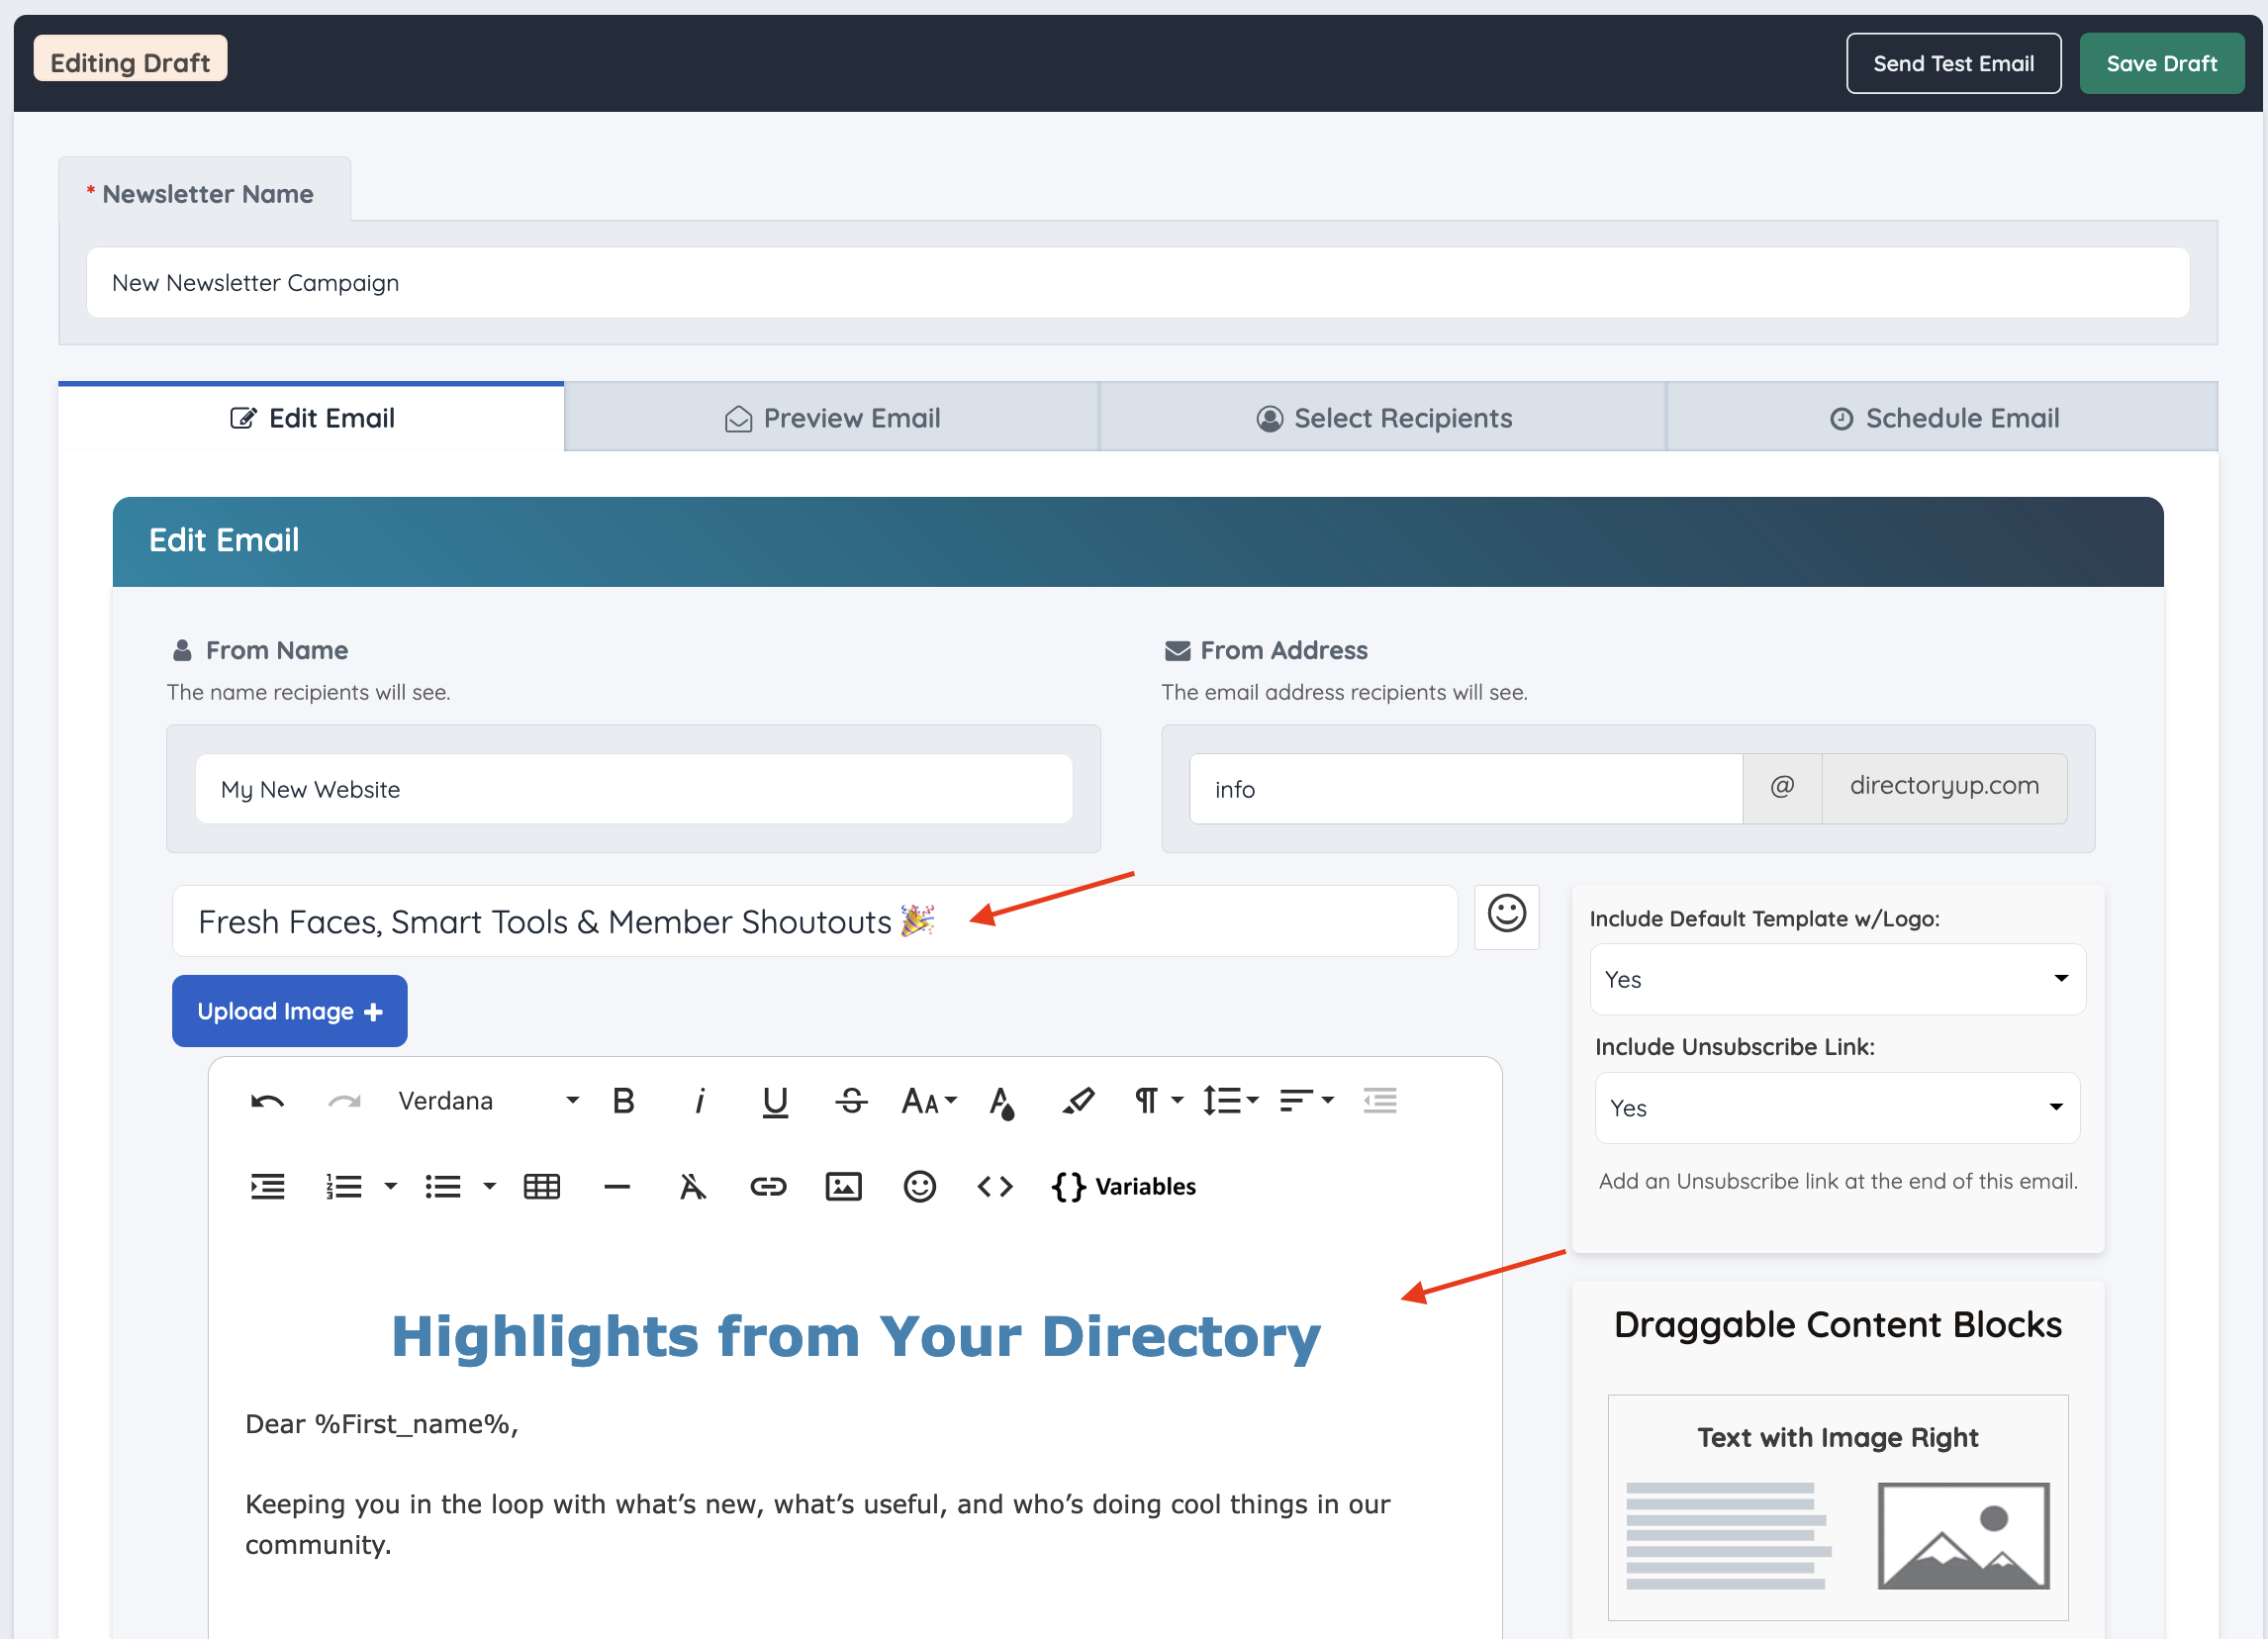
Task: Open code view in editor
Action: point(995,1187)
